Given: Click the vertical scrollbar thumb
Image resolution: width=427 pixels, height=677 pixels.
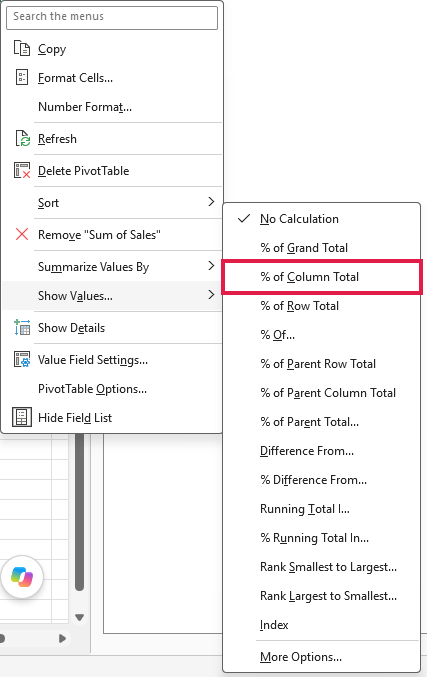Looking at the screenshot, I should point(79,512).
